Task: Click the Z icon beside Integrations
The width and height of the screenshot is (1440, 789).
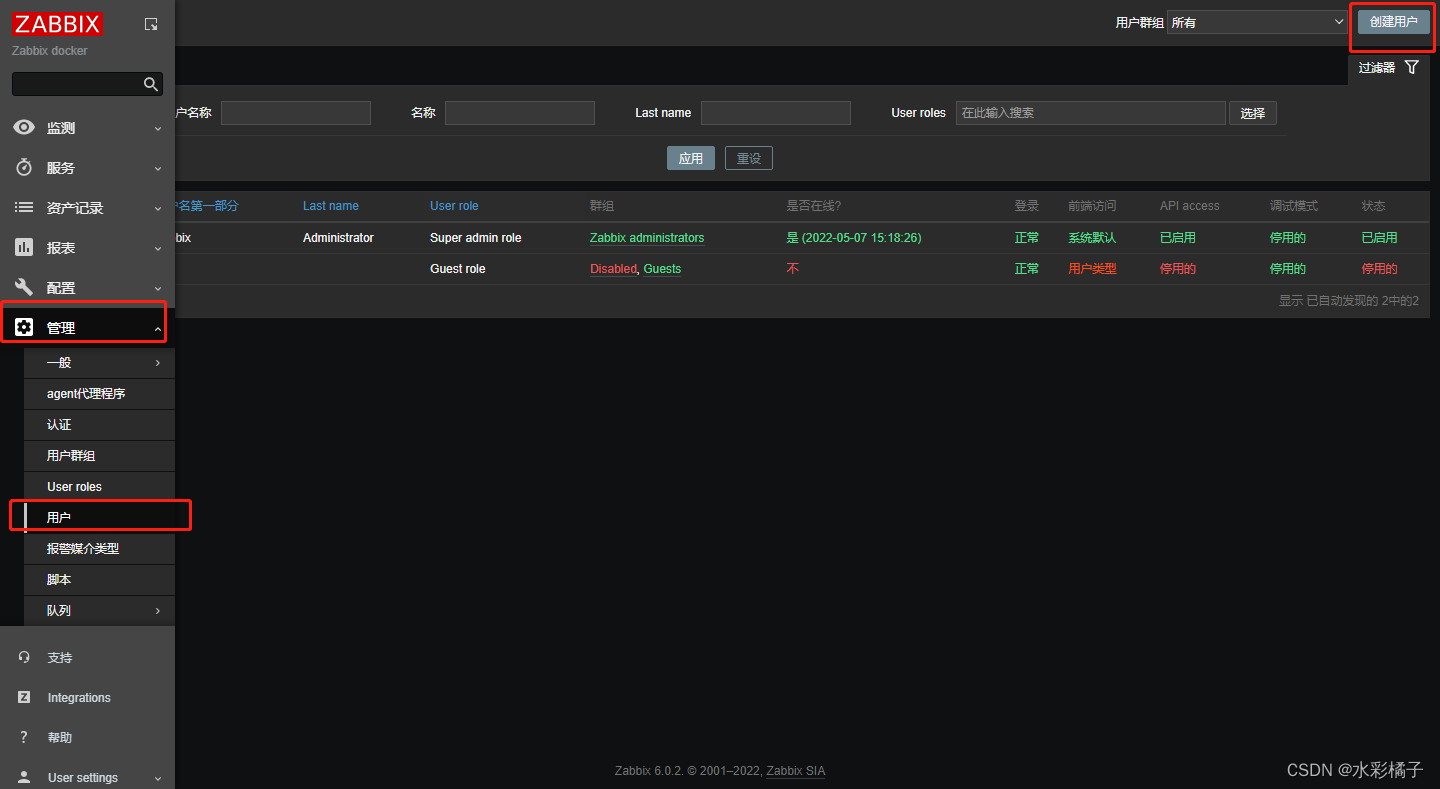Action: click(24, 697)
